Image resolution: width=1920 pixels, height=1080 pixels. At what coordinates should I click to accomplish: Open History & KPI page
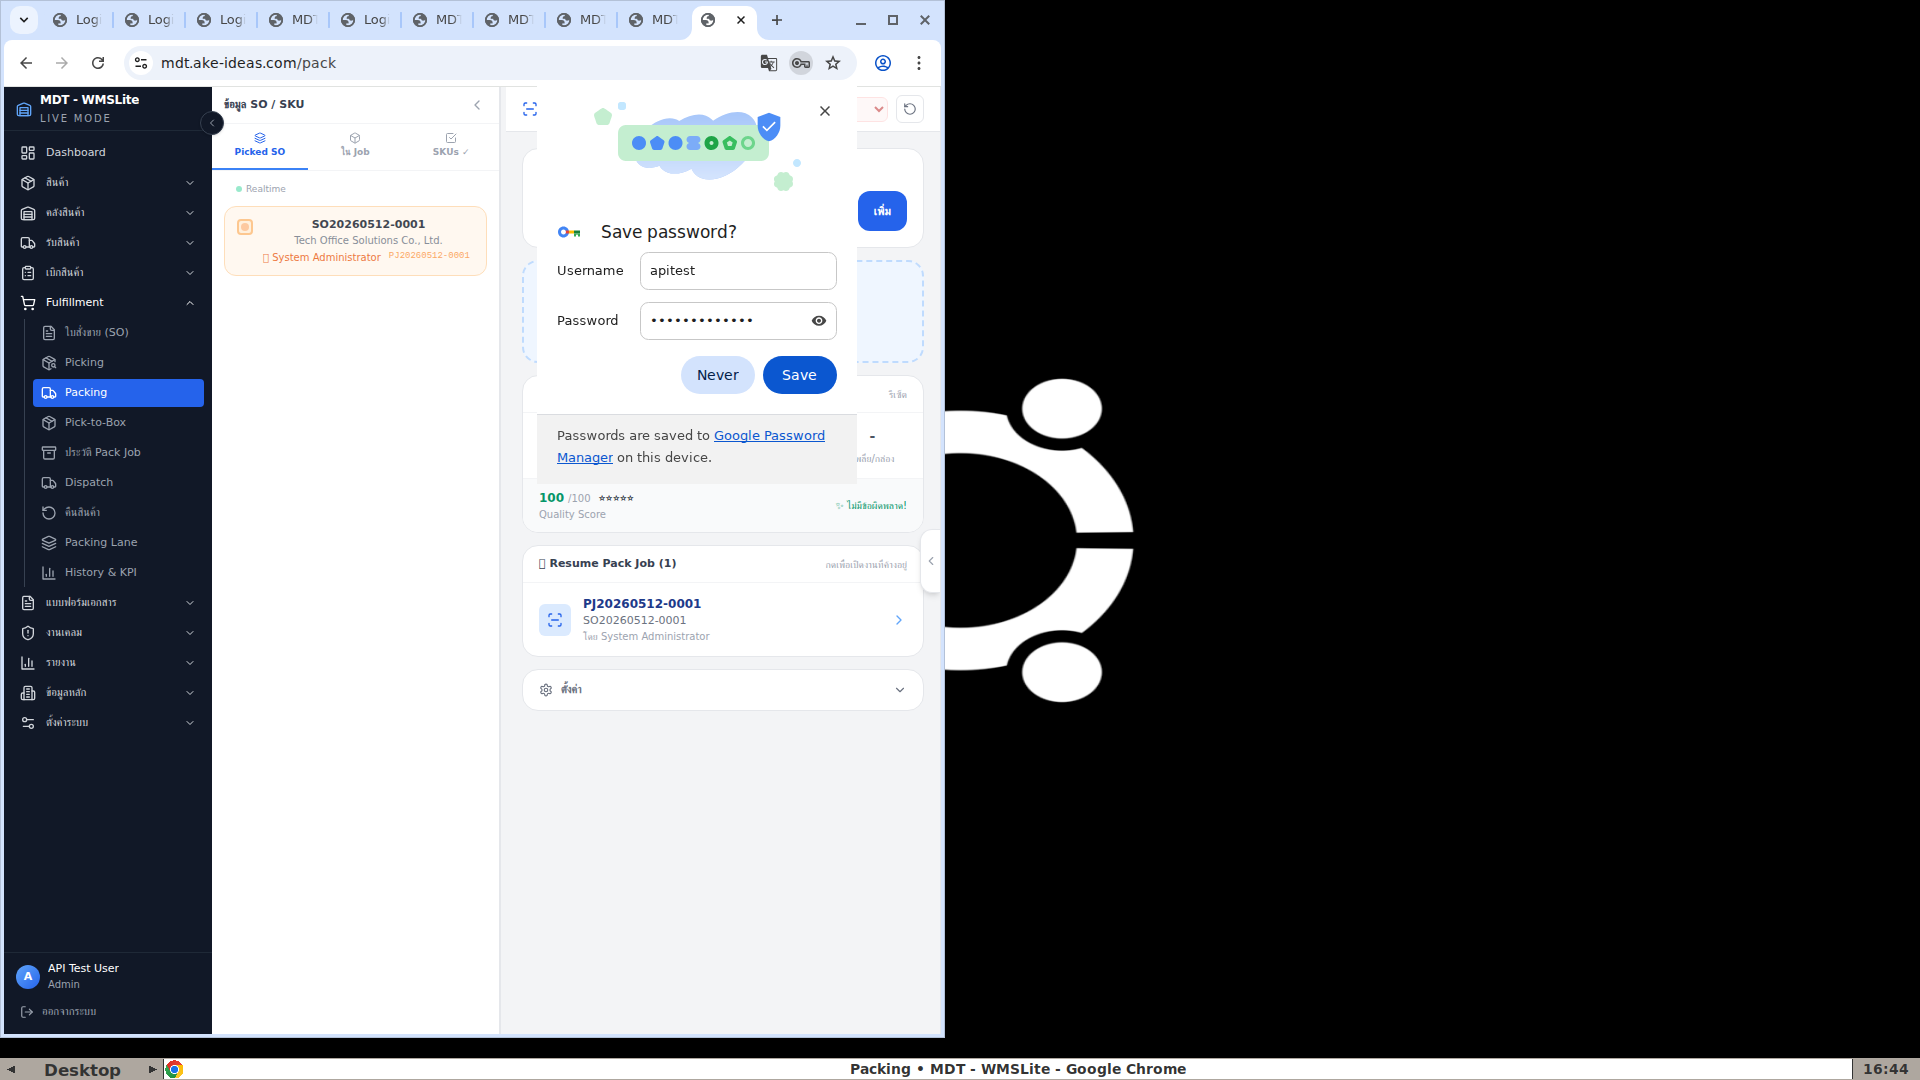pyautogui.click(x=118, y=573)
